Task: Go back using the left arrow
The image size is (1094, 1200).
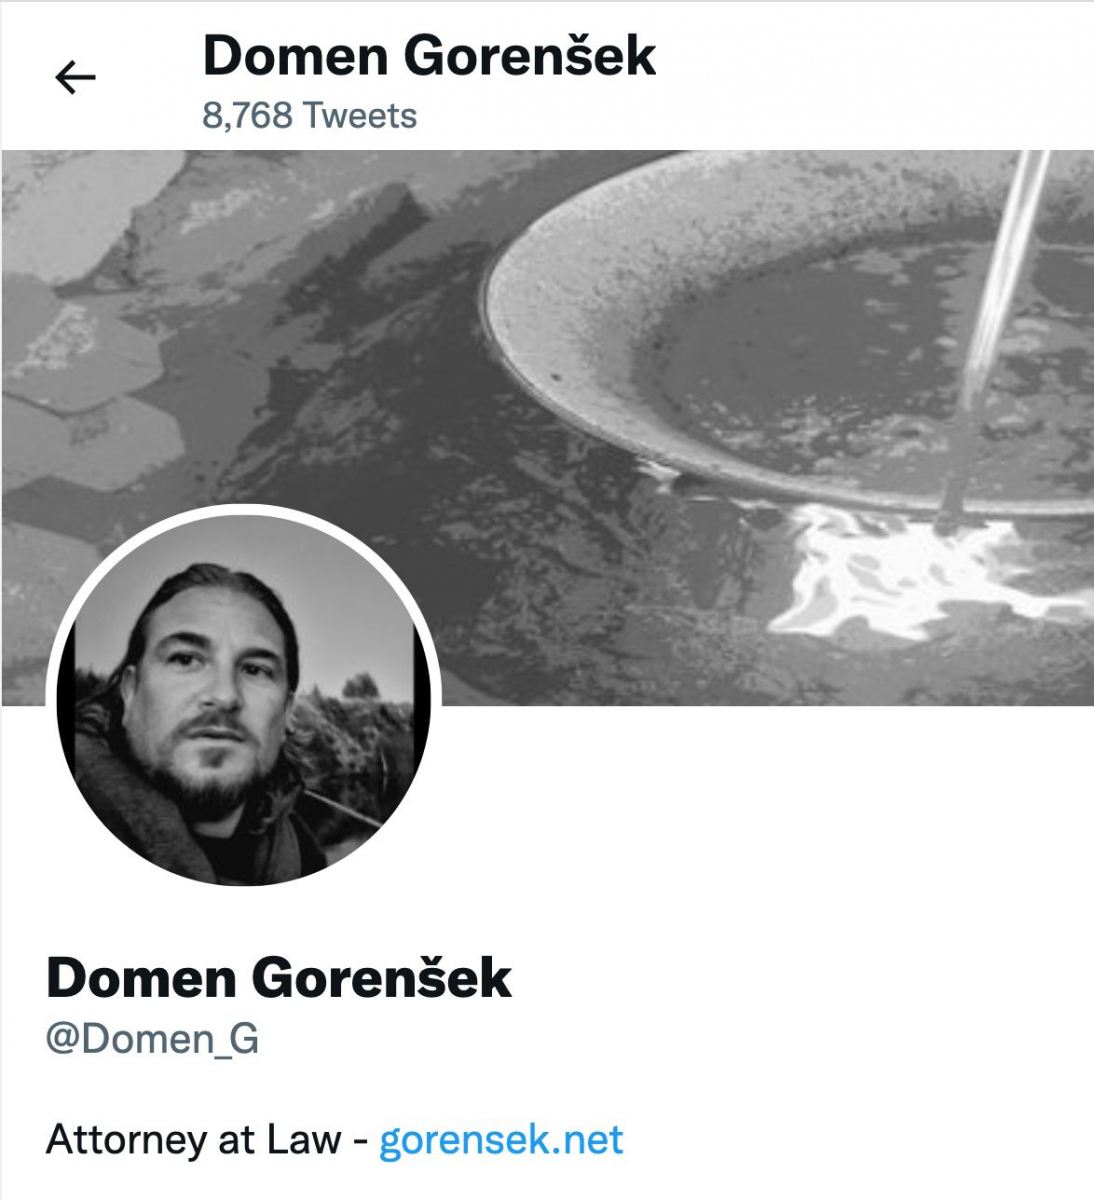Action: (x=75, y=77)
